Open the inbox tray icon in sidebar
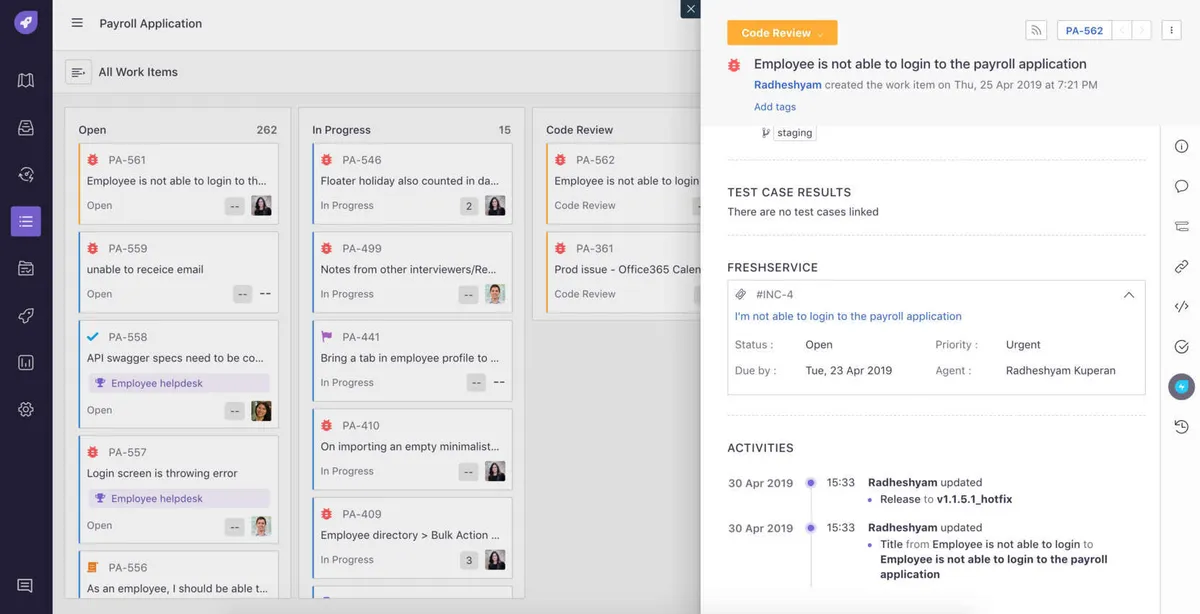Image resolution: width=1200 pixels, height=614 pixels. point(26,128)
